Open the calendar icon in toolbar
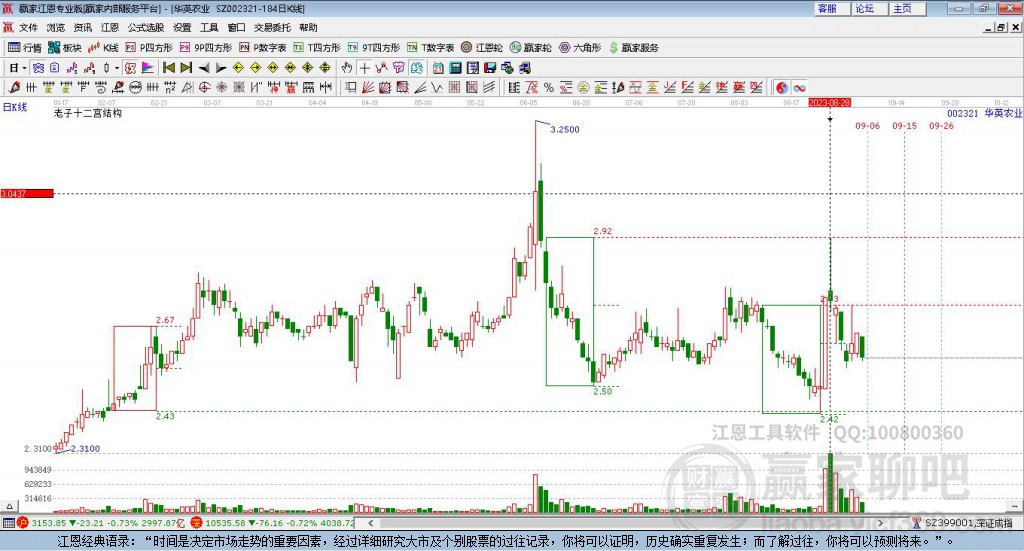 coord(438,68)
